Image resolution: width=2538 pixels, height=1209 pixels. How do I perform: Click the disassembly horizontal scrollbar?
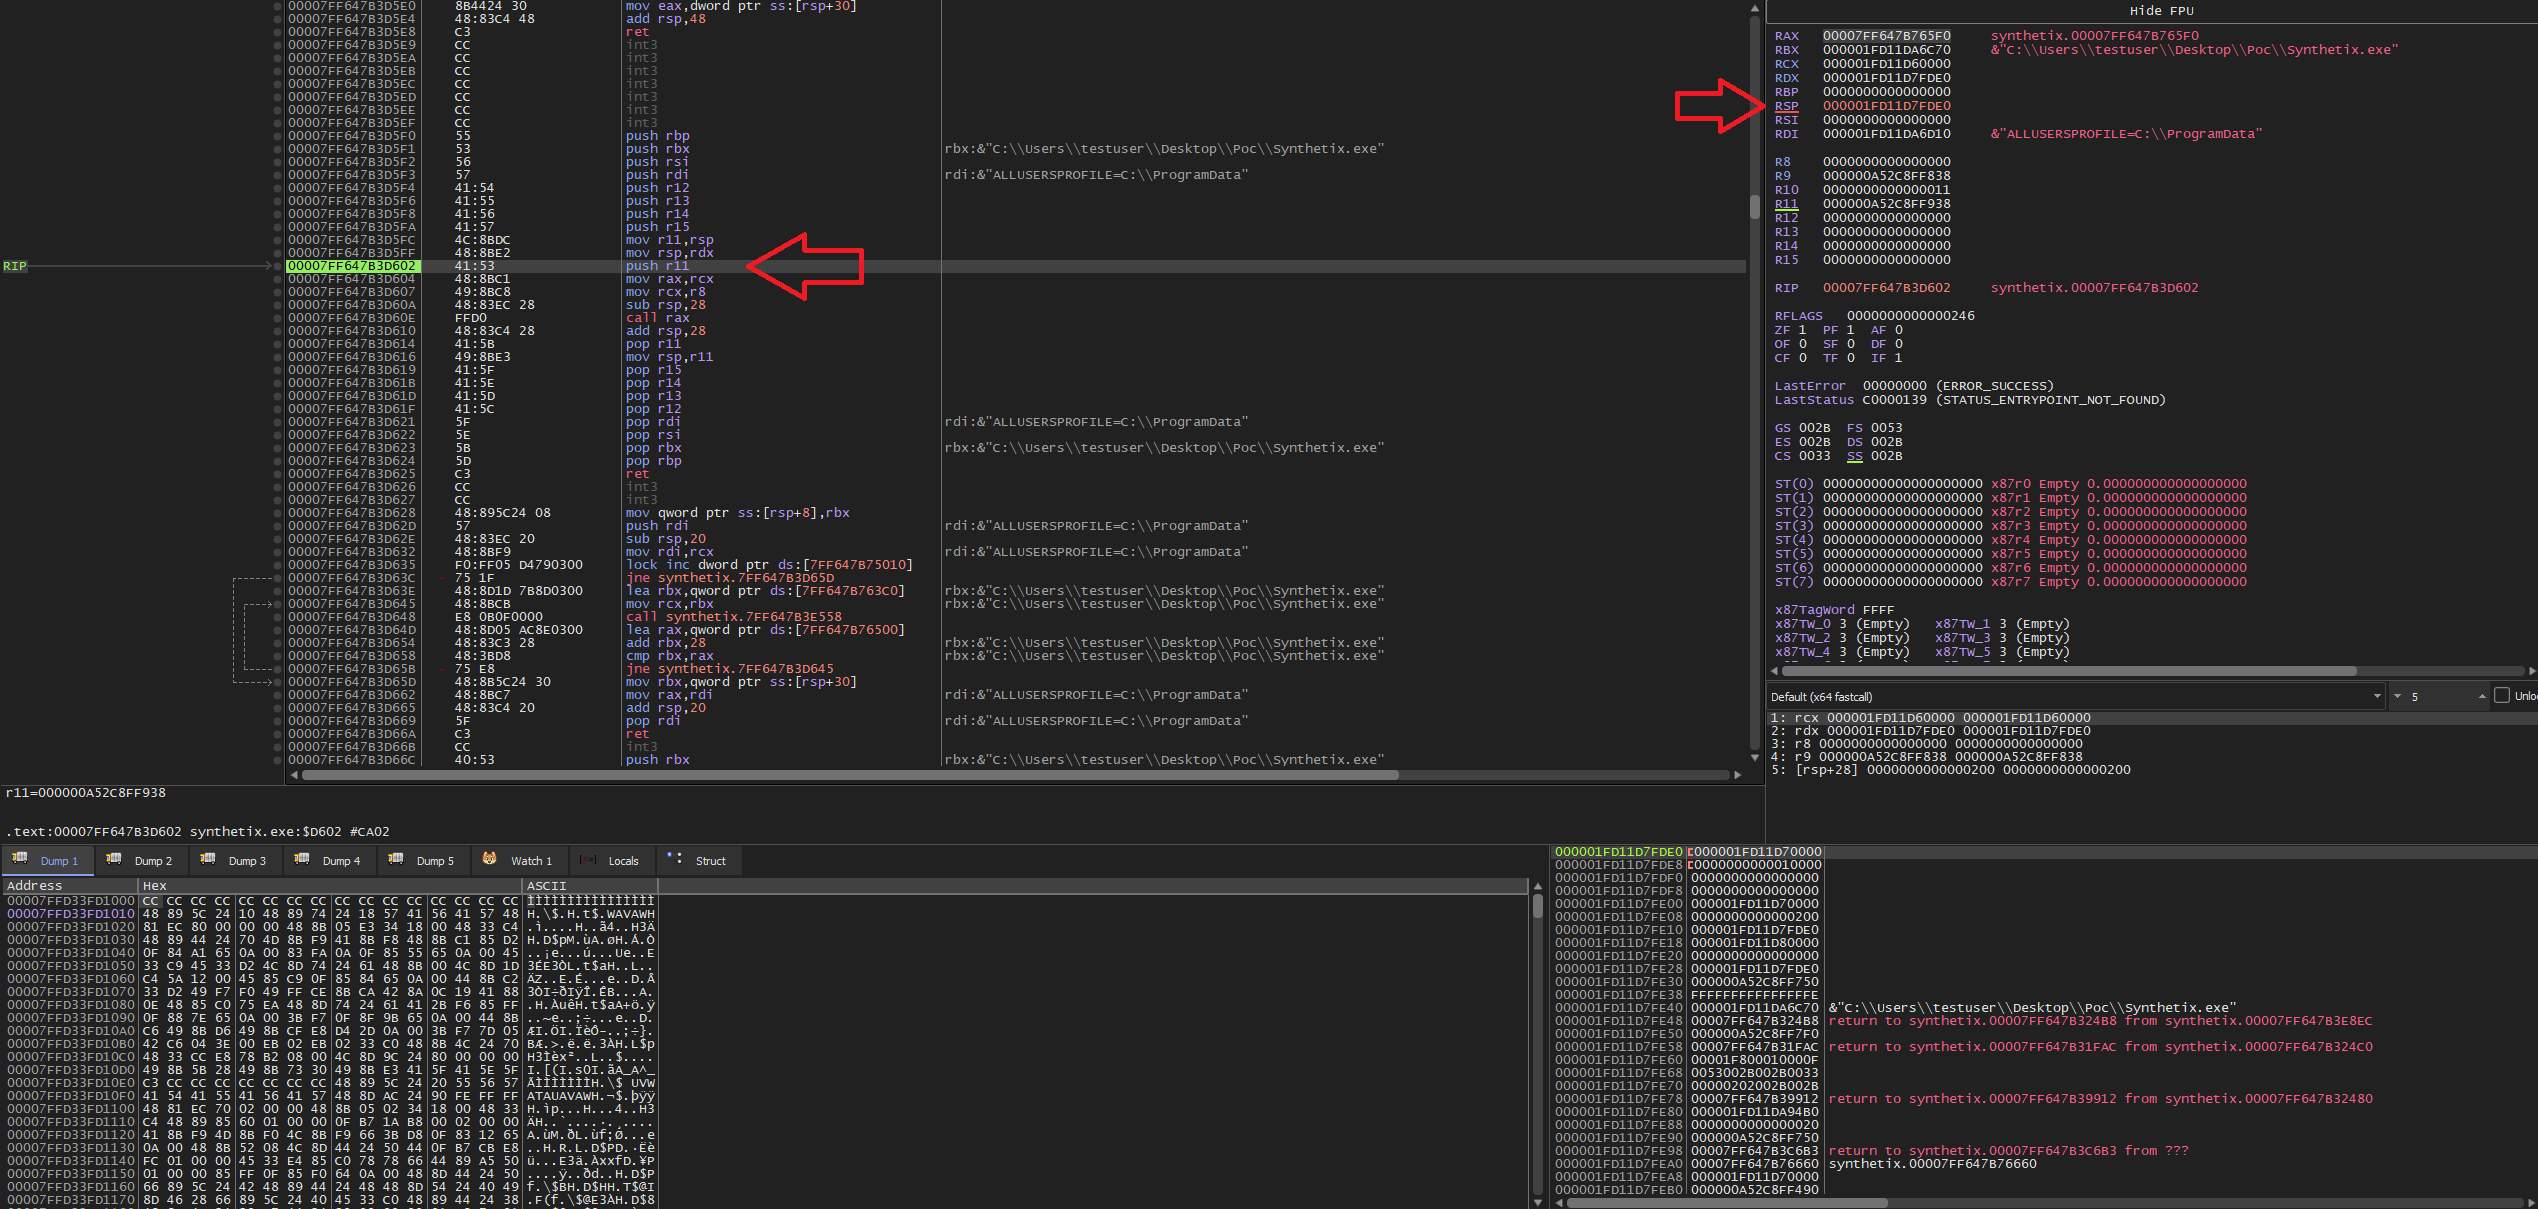[x=850, y=775]
